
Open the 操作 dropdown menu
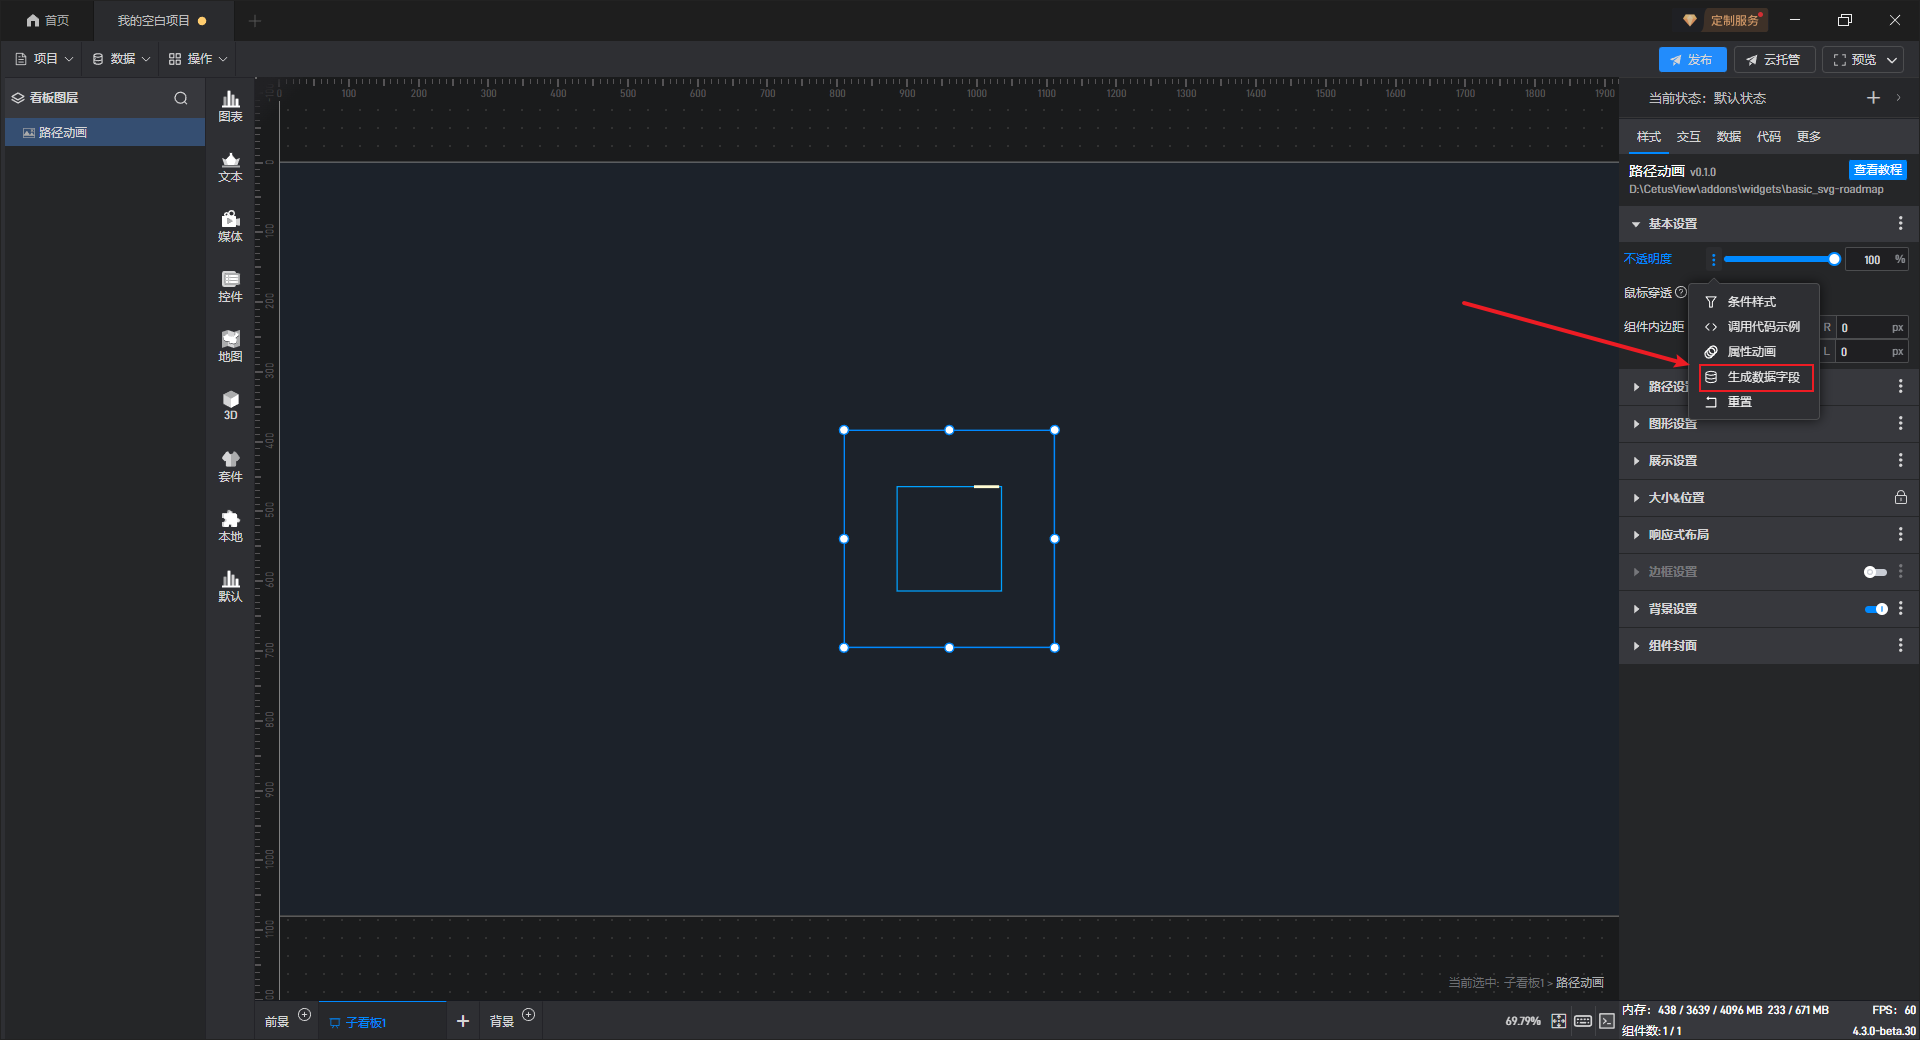click(198, 59)
